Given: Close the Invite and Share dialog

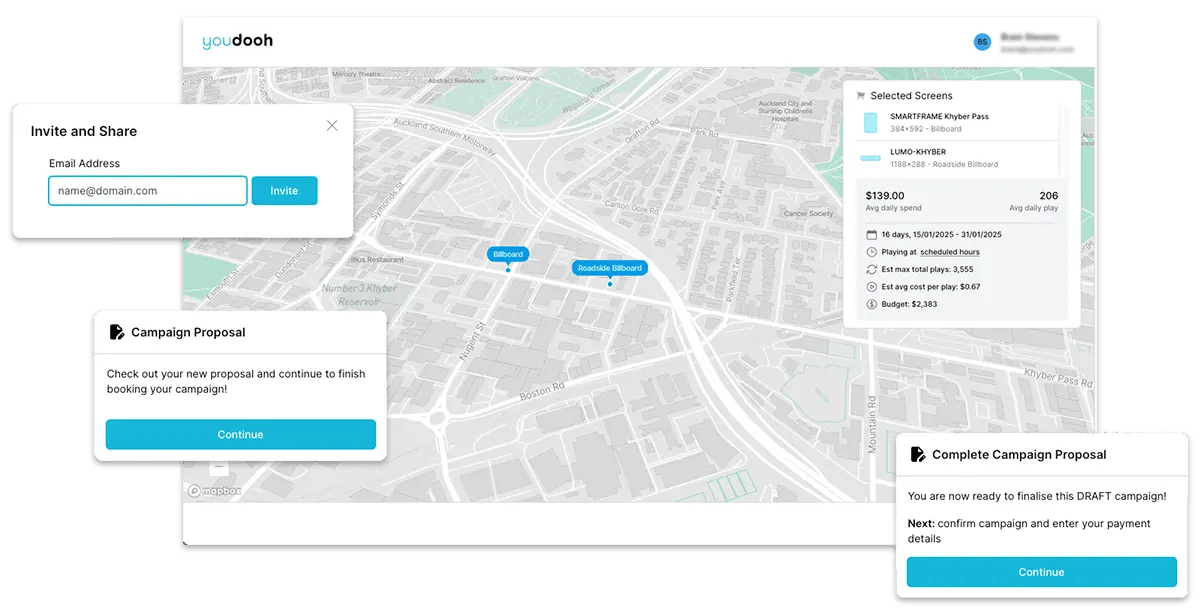Looking at the screenshot, I should pos(332,125).
